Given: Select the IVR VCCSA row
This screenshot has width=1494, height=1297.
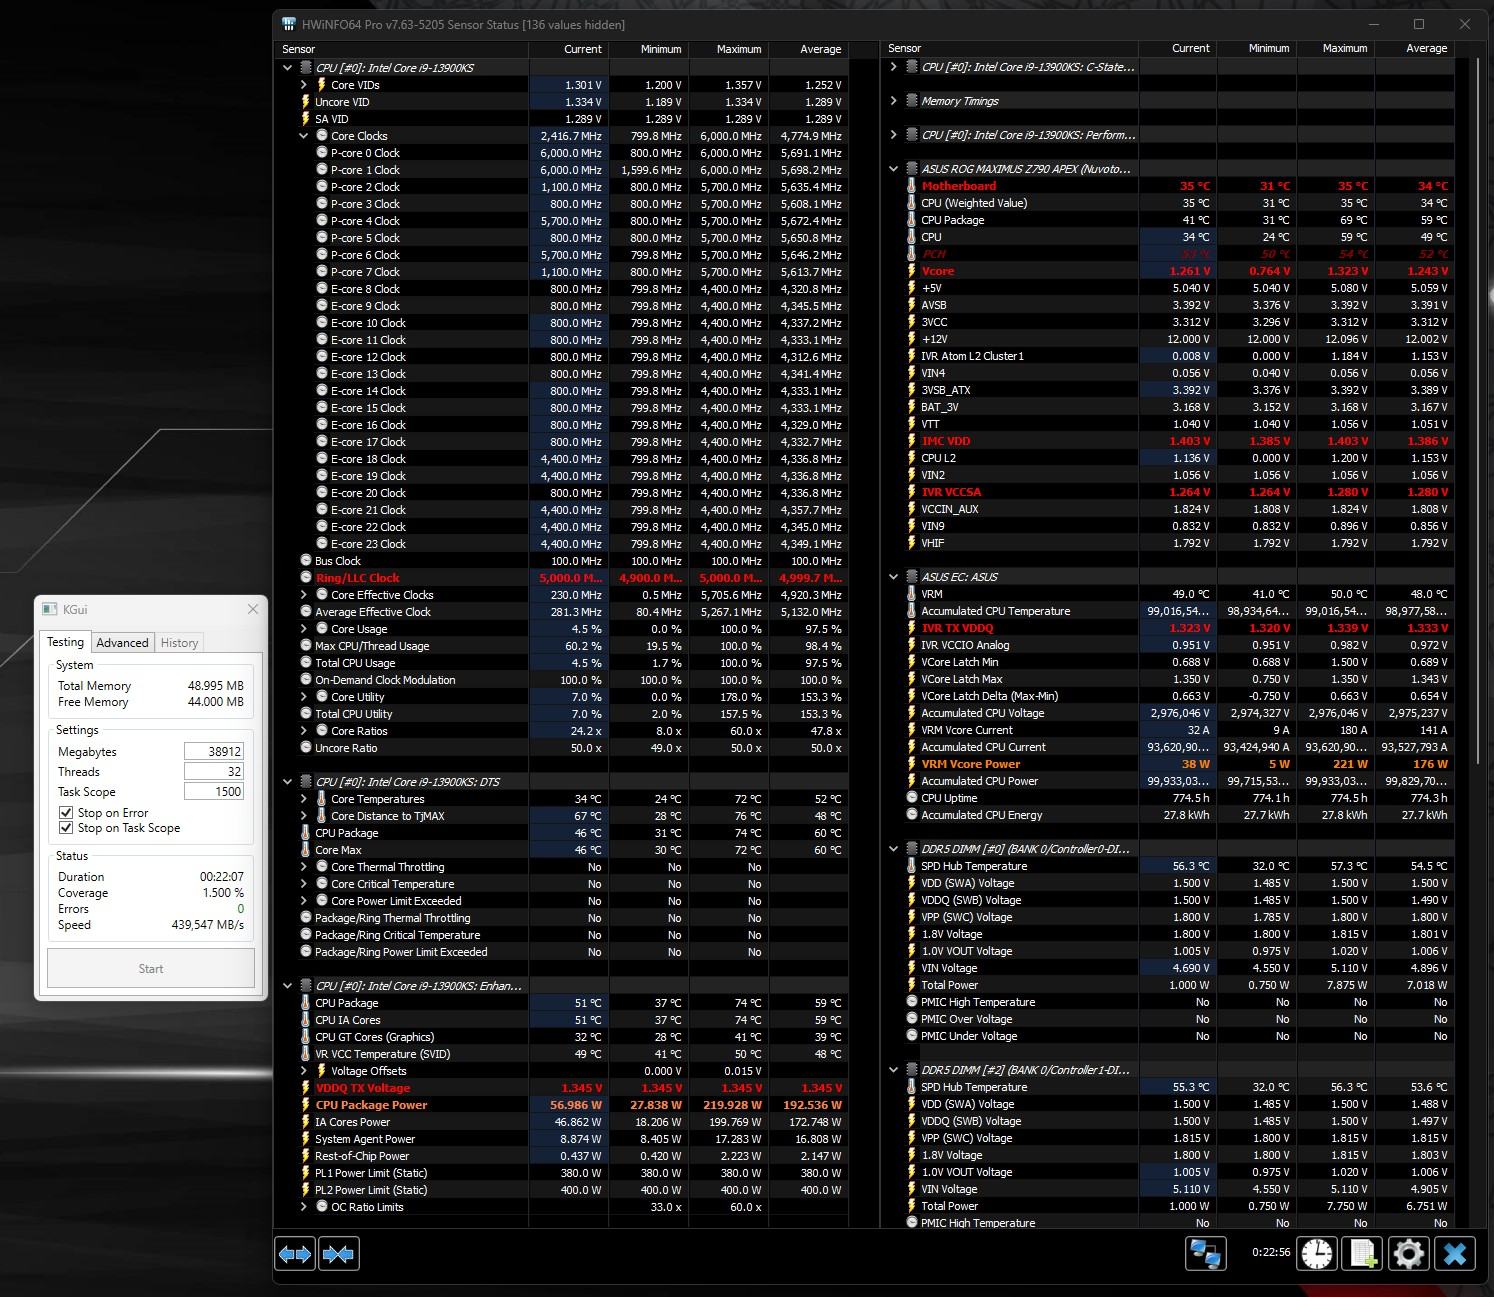Looking at the screenshot, I should [x=1168, y=492].
